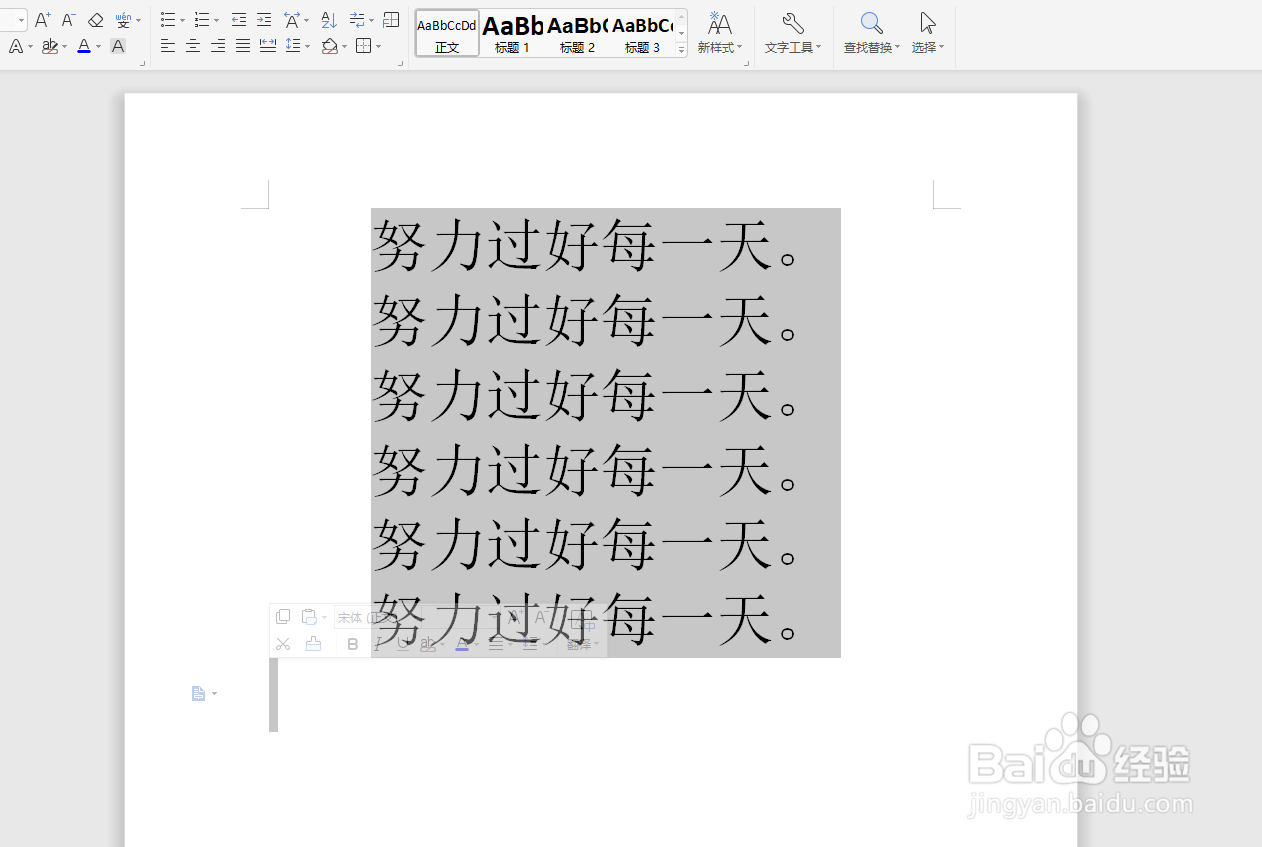Open 查找替换 find and replace

[871, 33]
